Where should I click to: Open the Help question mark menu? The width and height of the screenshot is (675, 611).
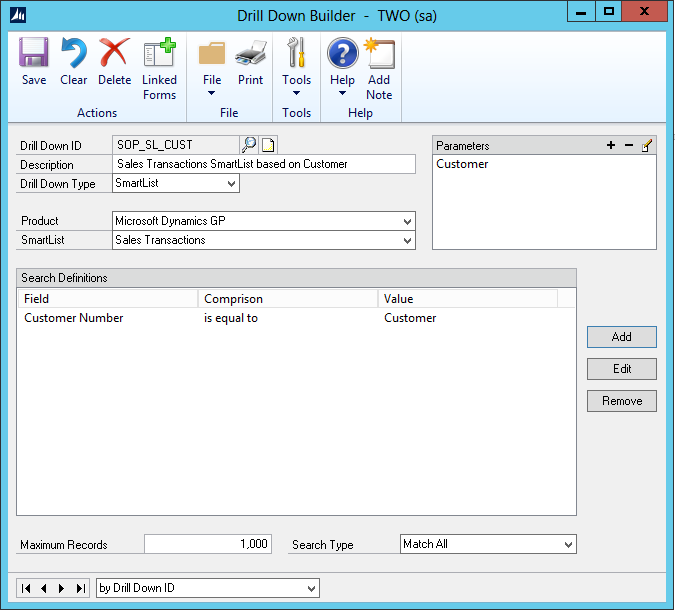point(343,53)
